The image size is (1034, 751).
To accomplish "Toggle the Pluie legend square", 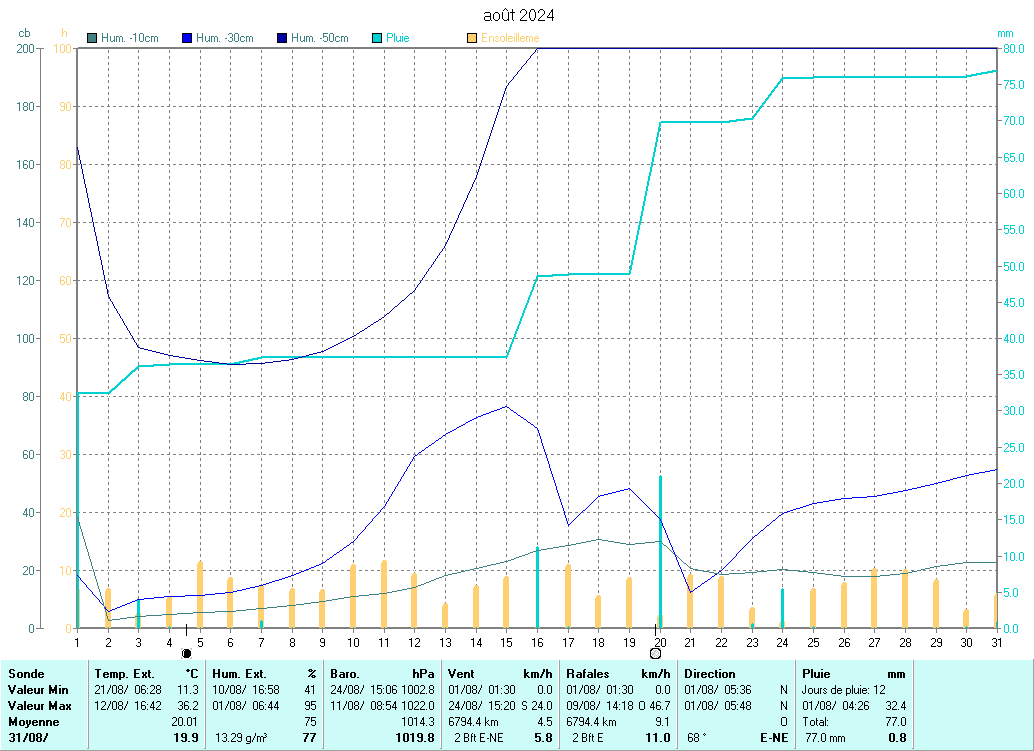I will pos(378,38).
